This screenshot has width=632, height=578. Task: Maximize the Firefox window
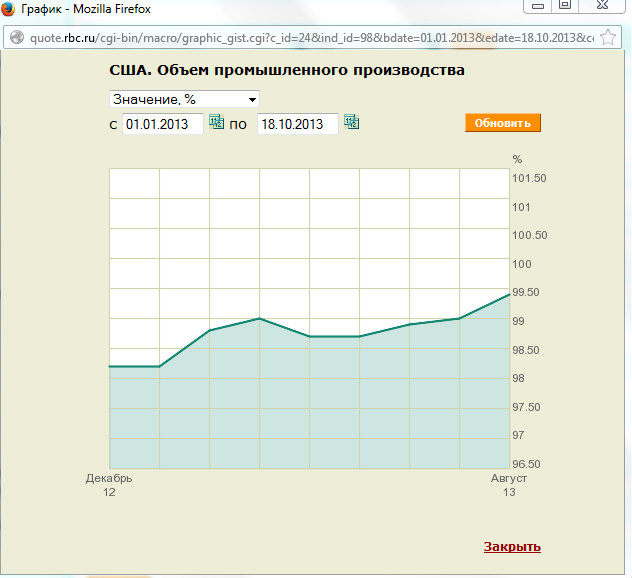[565, 5]
